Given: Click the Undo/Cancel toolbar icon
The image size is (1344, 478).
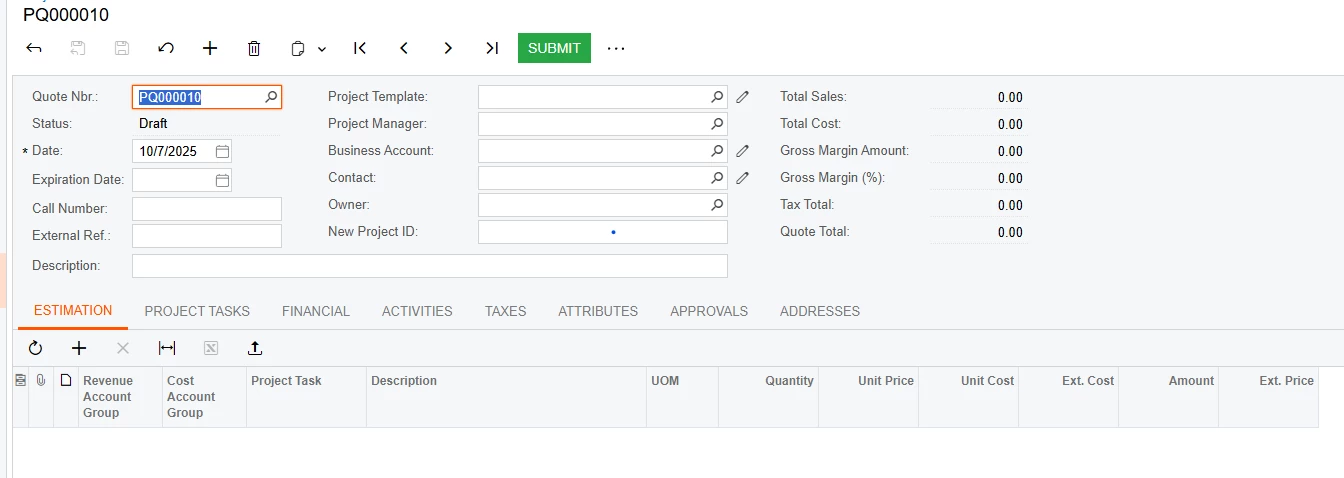Looking at the screenshot, I should [166, 48].
